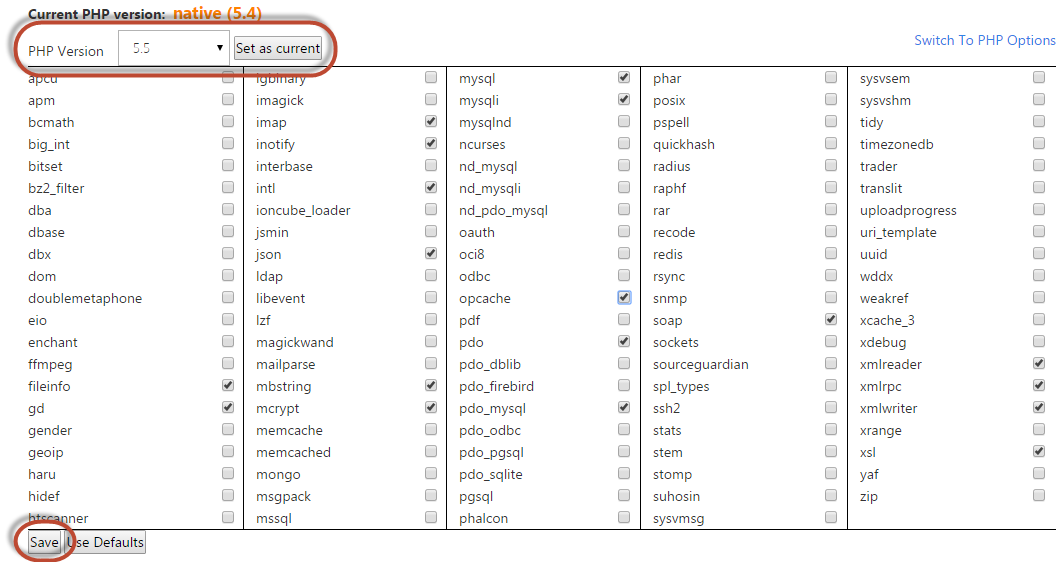The height and width of the screenshot is (562, 1064).
Task: Click the 'uri_template' extension label
Action: coord(898,233)
